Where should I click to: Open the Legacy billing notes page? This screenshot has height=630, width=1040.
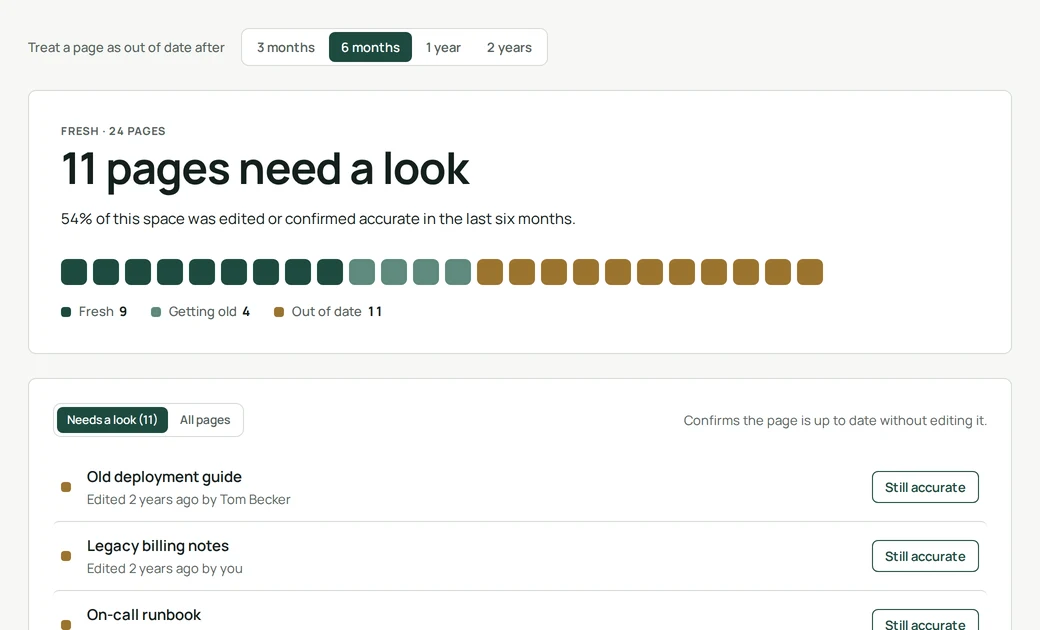pos(158,546)
